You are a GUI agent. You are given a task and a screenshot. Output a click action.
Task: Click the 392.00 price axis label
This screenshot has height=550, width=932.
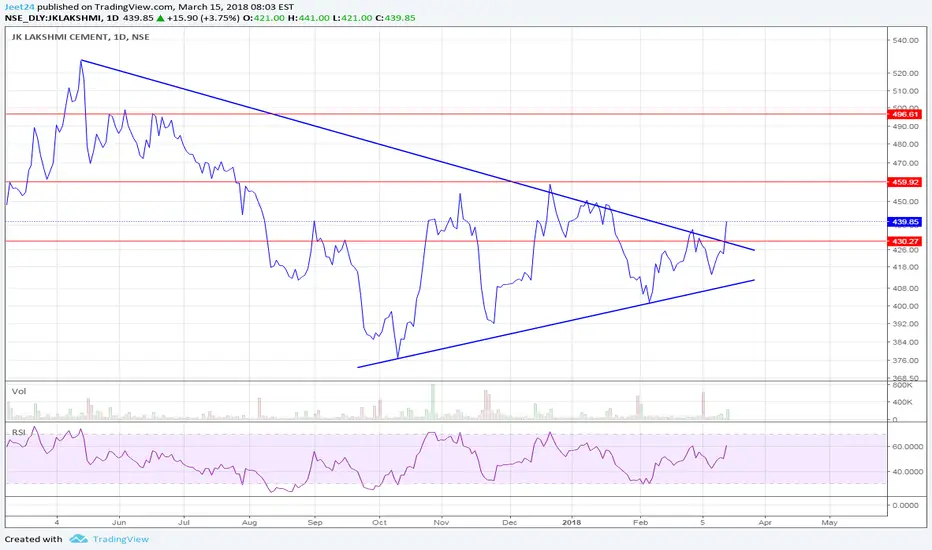[x=906, y=324]
